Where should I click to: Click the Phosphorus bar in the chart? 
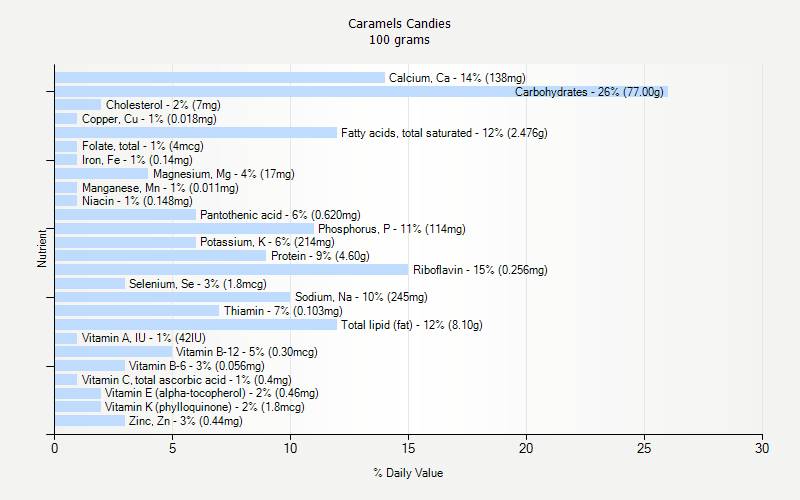coord(185,229)
